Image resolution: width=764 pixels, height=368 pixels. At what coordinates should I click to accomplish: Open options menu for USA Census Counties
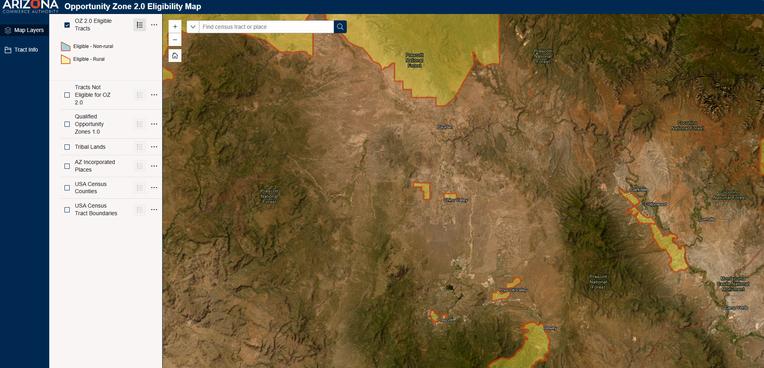154,188
